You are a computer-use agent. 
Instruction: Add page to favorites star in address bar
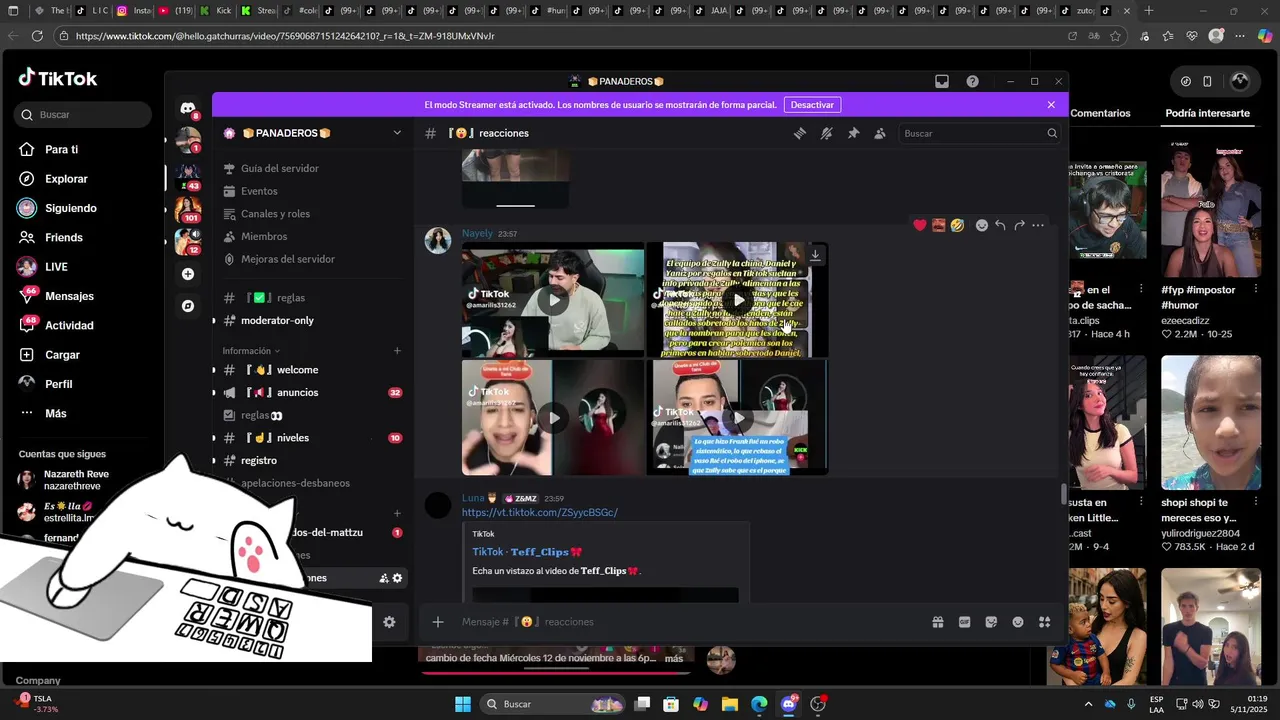point(1115,36)
